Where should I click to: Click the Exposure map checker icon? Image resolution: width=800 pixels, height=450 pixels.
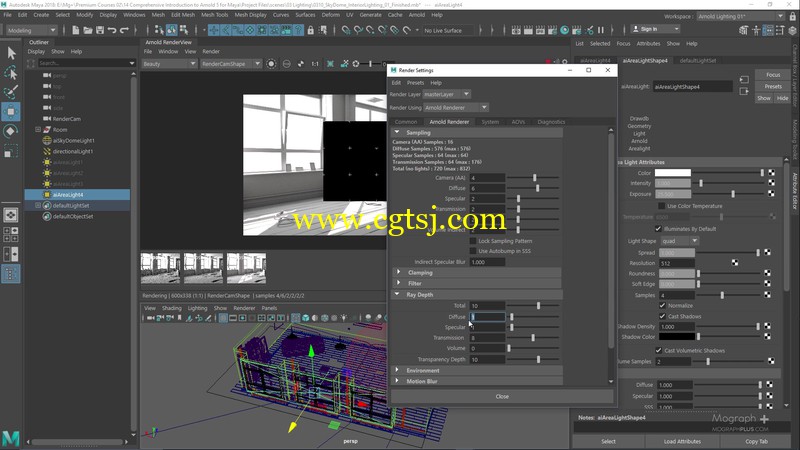coord(771,193)
